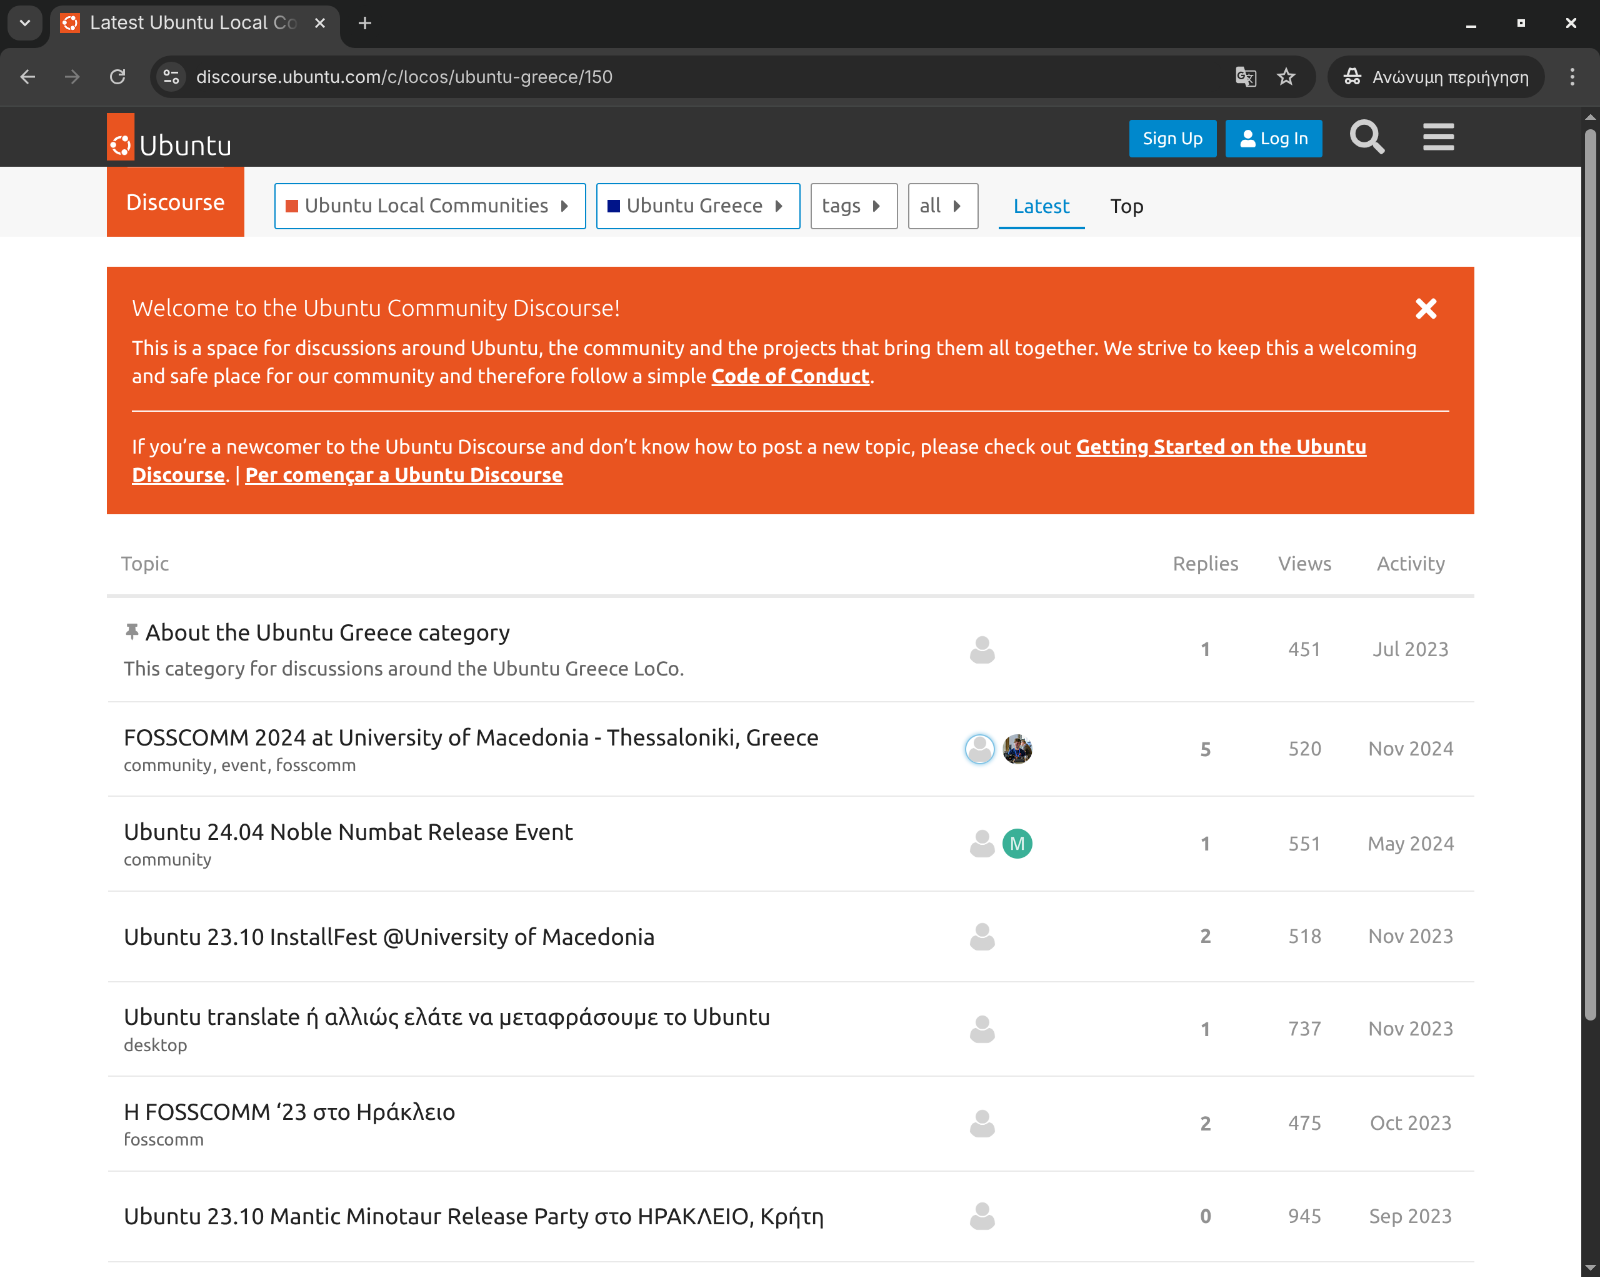Viewport: 1600px width, 1277px height.
Task: Click the Sep 2023 activity date
Action: tap(1410, 1216)
